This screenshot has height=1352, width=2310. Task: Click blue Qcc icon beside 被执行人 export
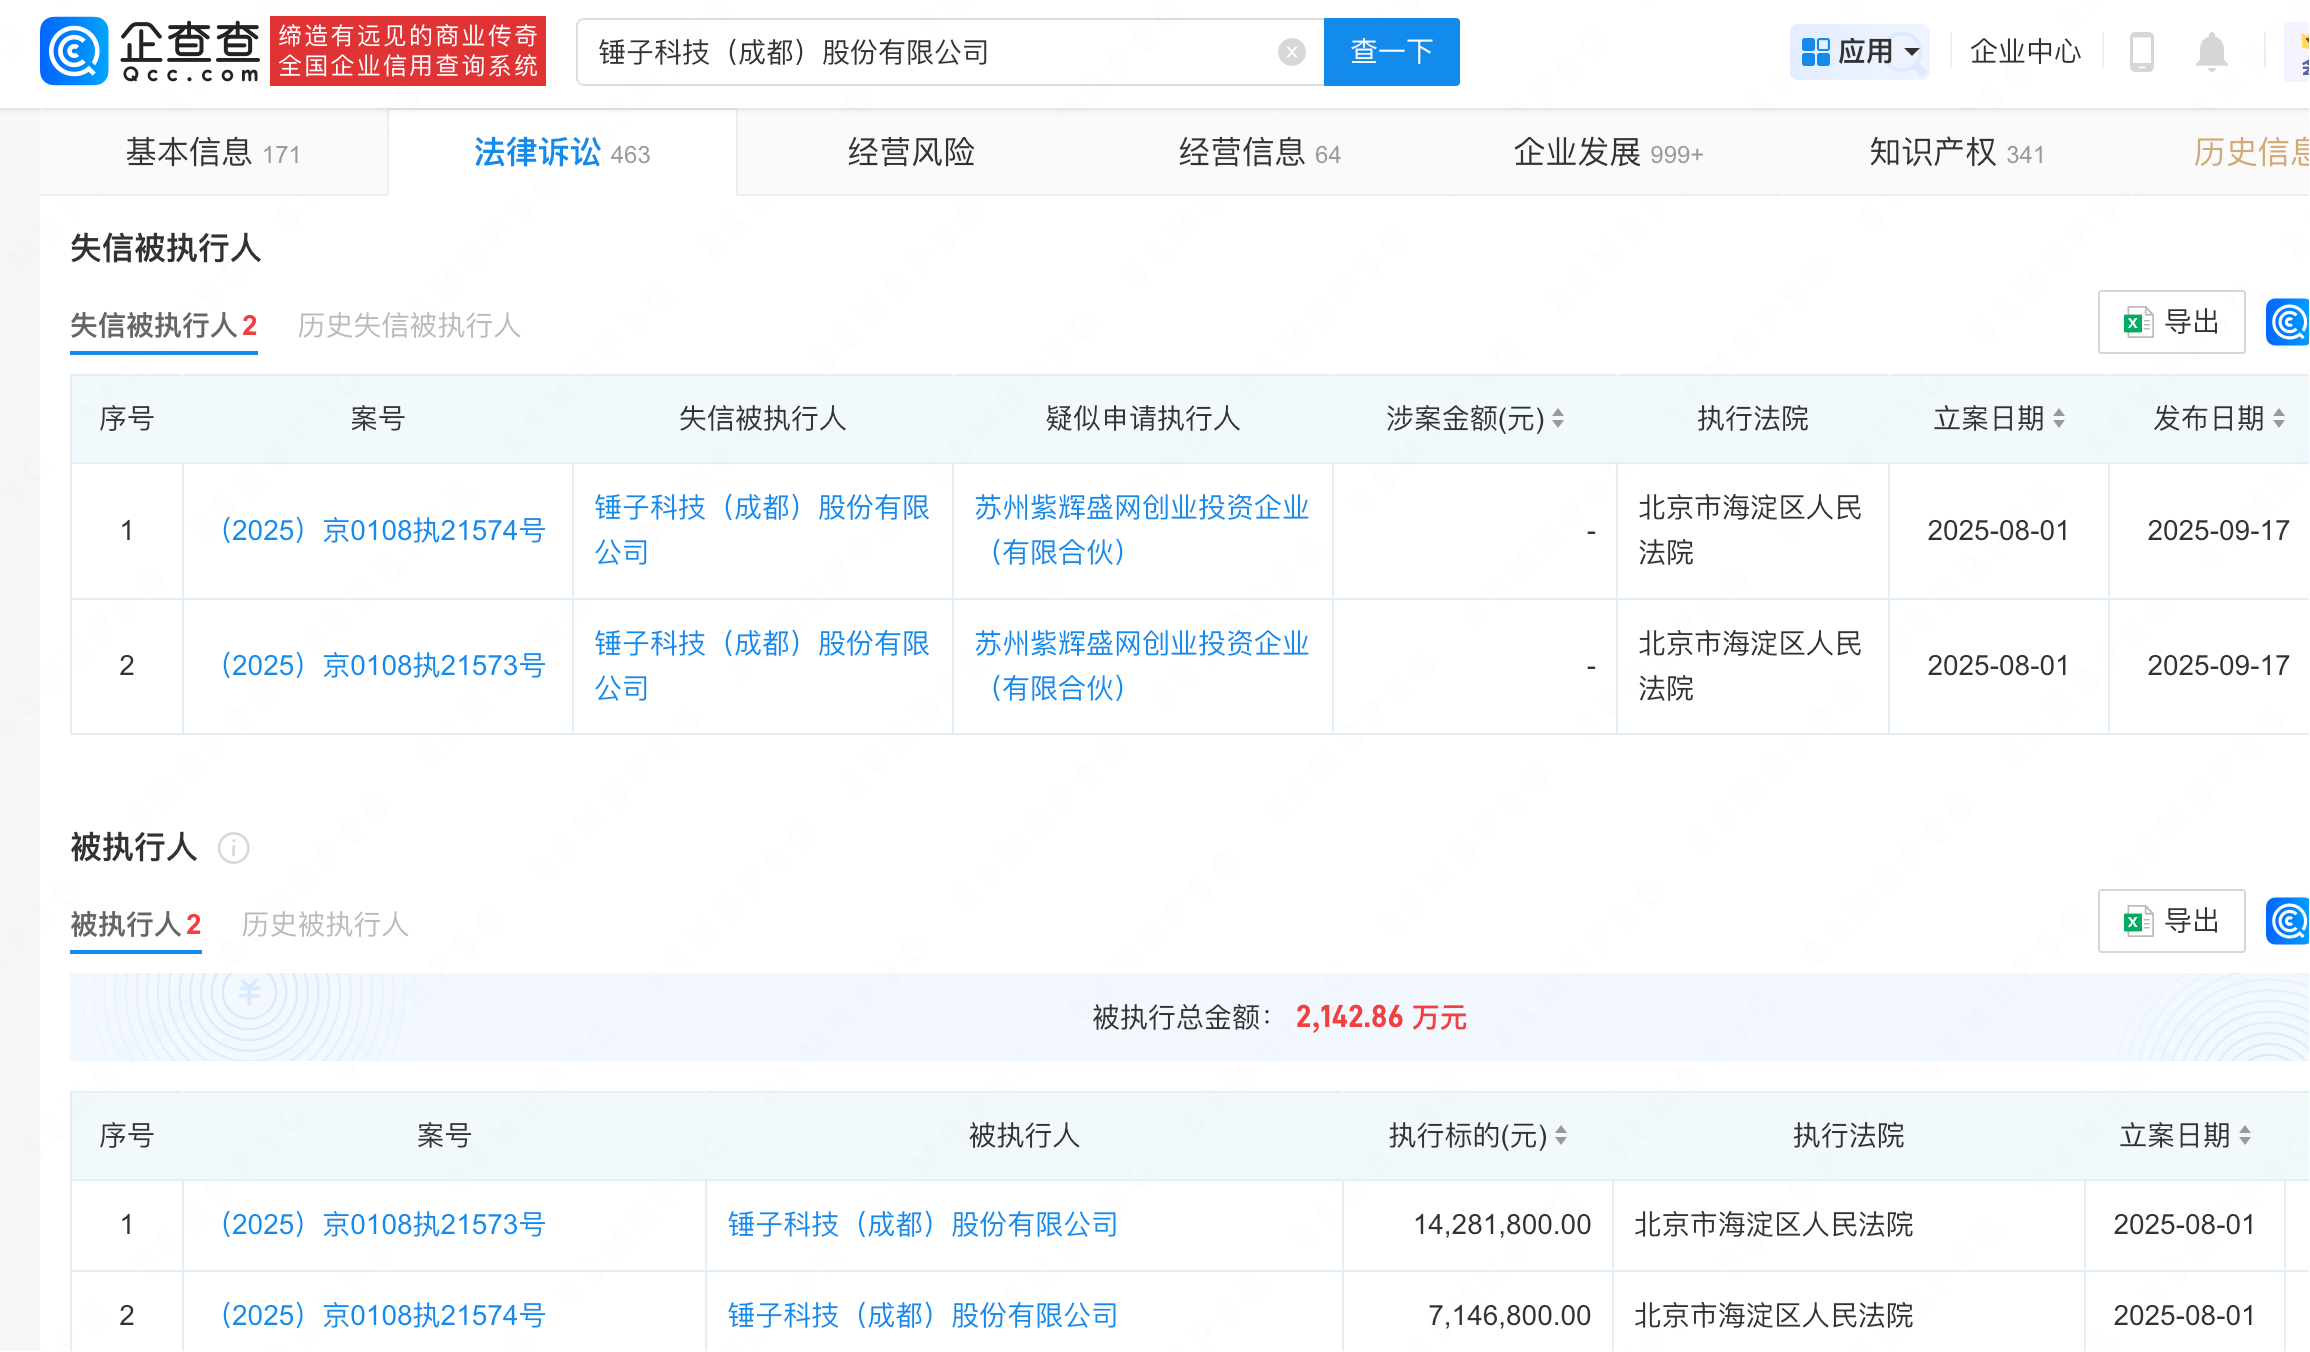[2288, 921]
